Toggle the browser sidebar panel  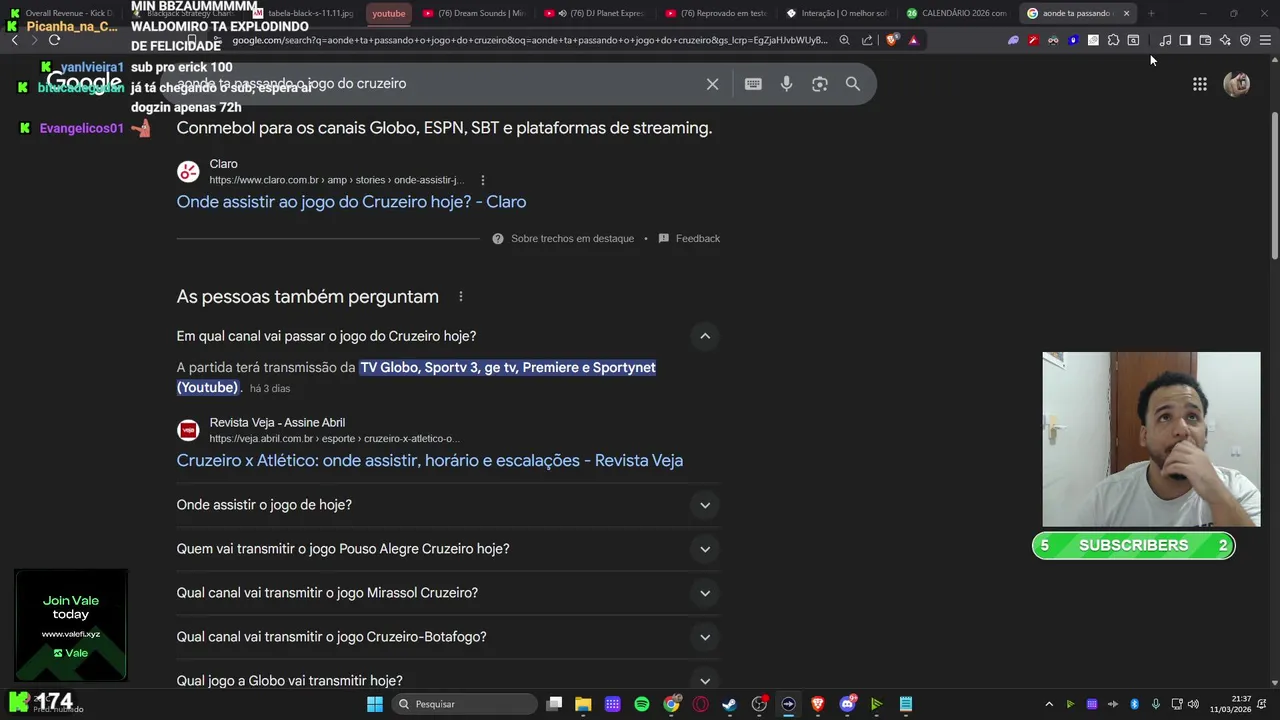point(1185,40)
